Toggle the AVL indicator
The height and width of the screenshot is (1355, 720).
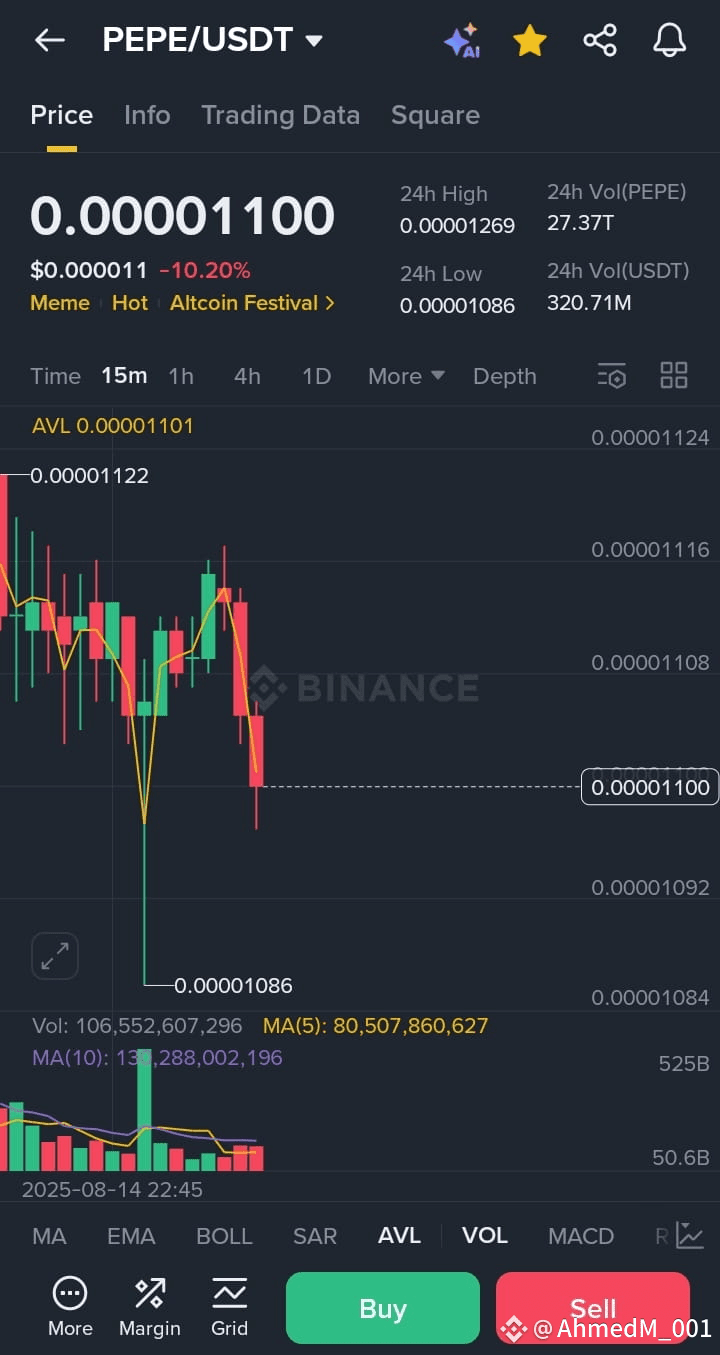coord(399,1236)
